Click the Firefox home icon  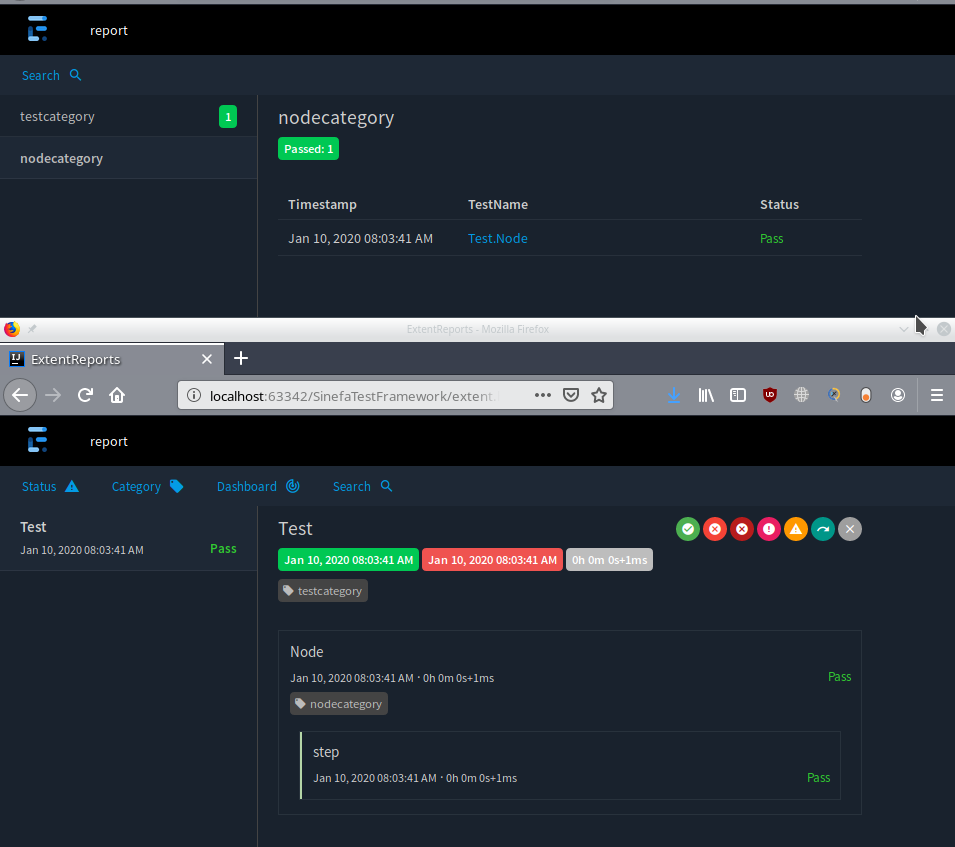click(117, 395)
